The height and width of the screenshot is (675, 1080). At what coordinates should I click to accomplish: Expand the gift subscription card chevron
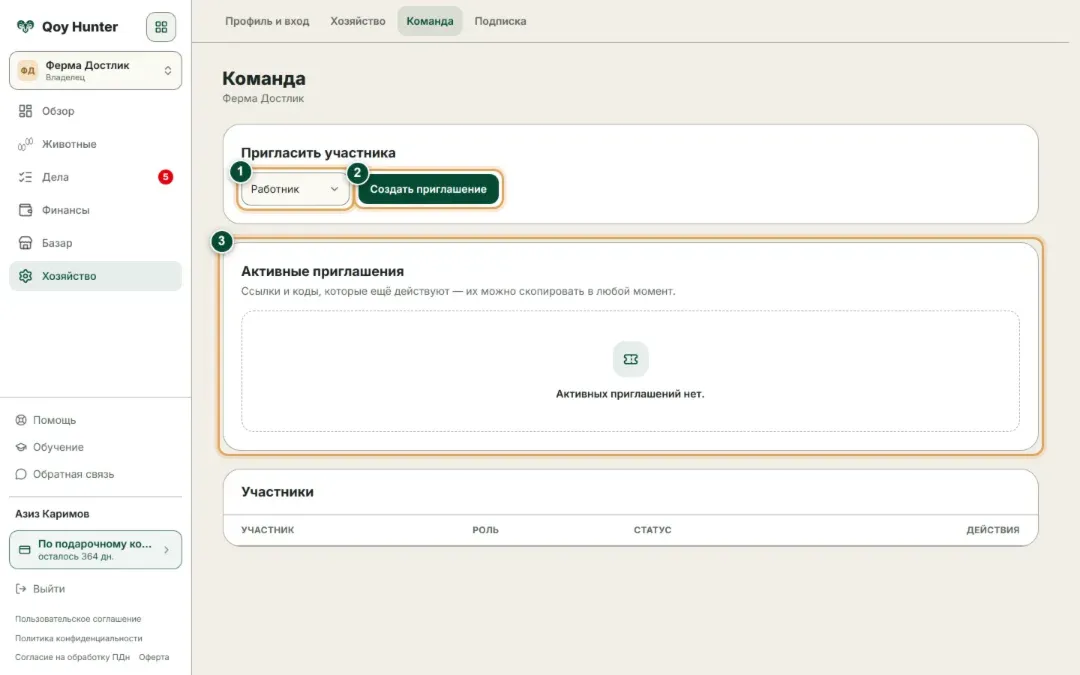pos(166,550)
